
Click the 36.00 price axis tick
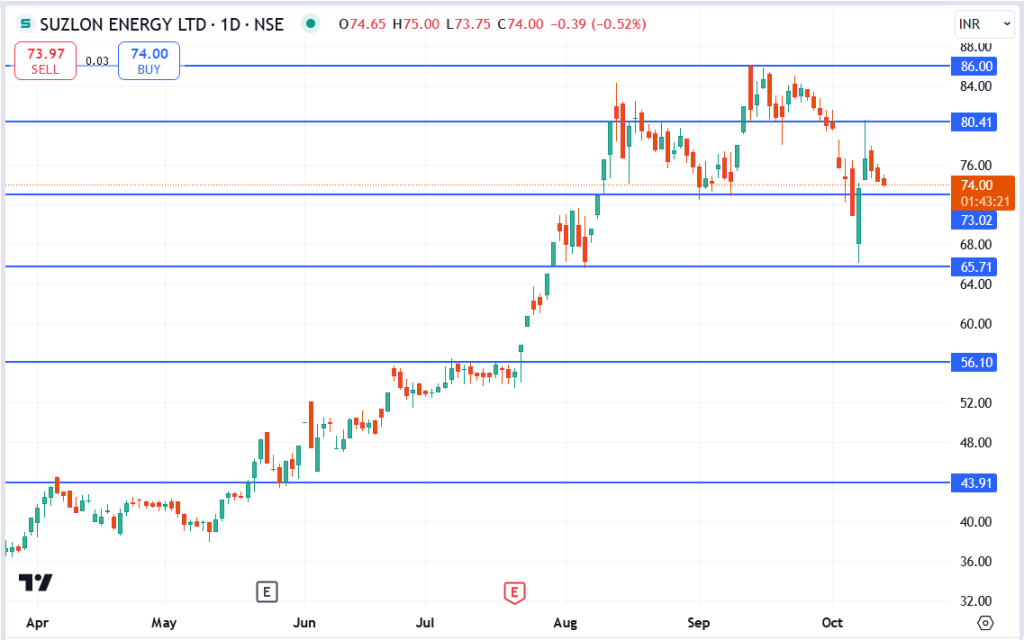tap(976, 562)
